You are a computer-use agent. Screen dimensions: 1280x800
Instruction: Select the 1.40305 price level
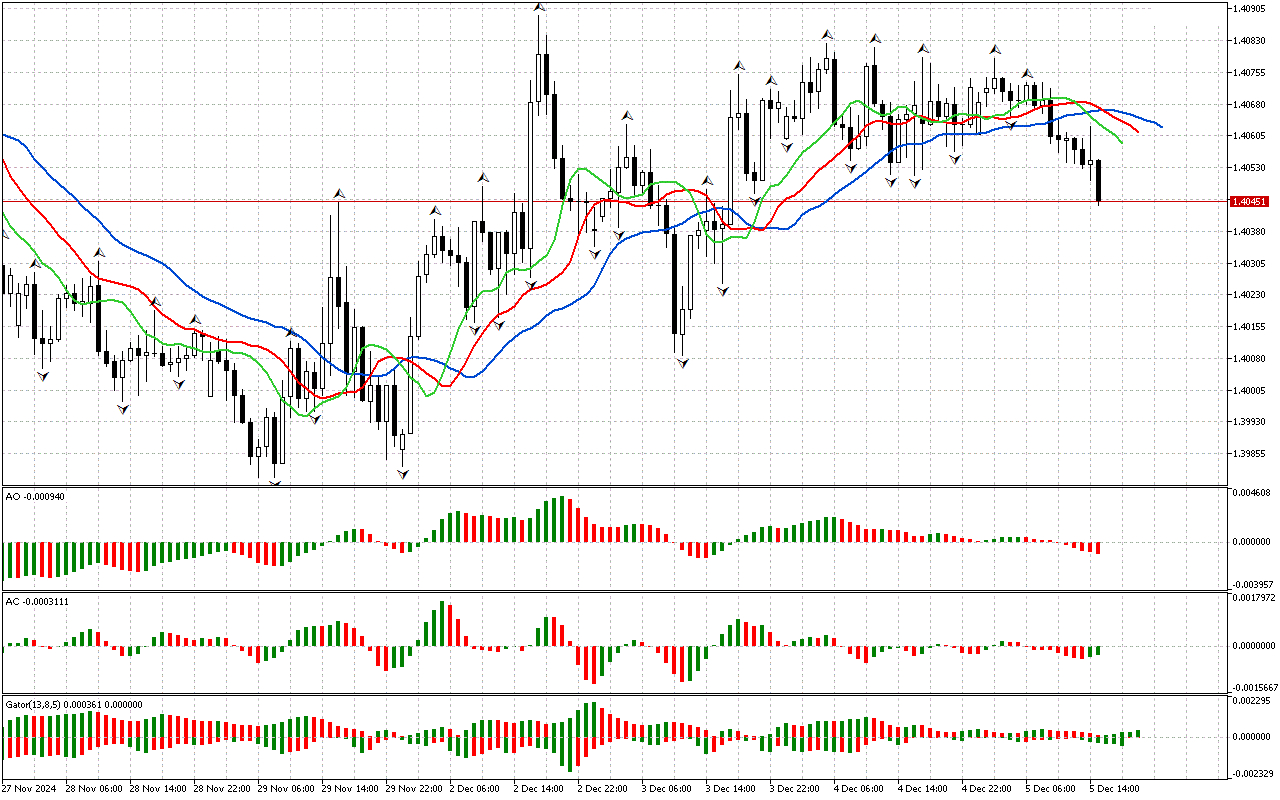[1250, 264]
